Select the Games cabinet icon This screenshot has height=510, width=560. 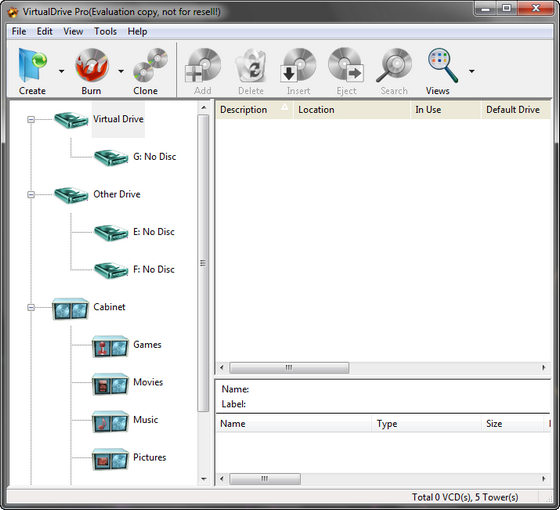110,346
